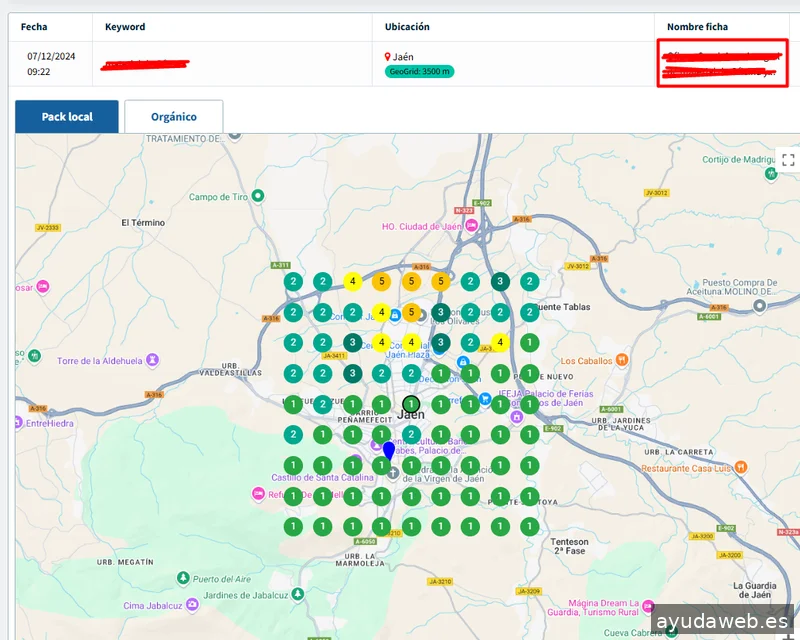This screenshot has height=640, width=800.
Task: Toggle the map fullscreen control
Action: click(x=788, y=160)
